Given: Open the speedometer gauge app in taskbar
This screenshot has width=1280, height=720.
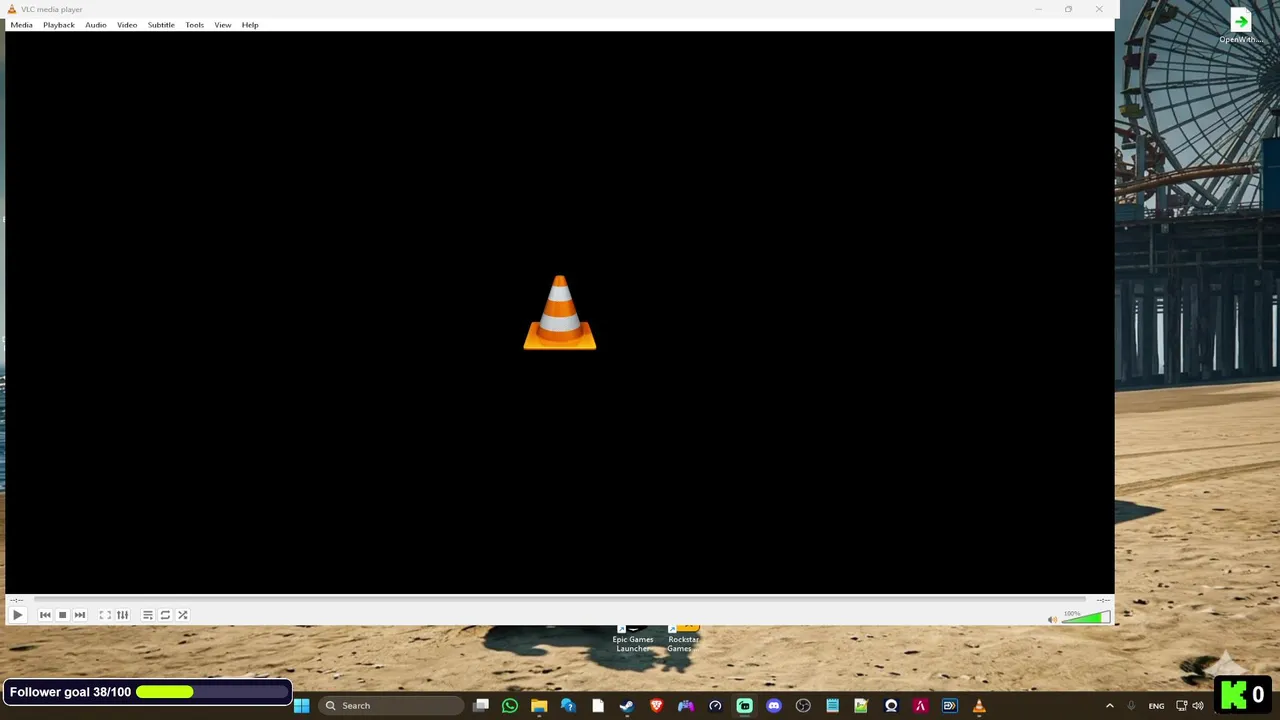Looking at the screenshot, I should (715, 706).
